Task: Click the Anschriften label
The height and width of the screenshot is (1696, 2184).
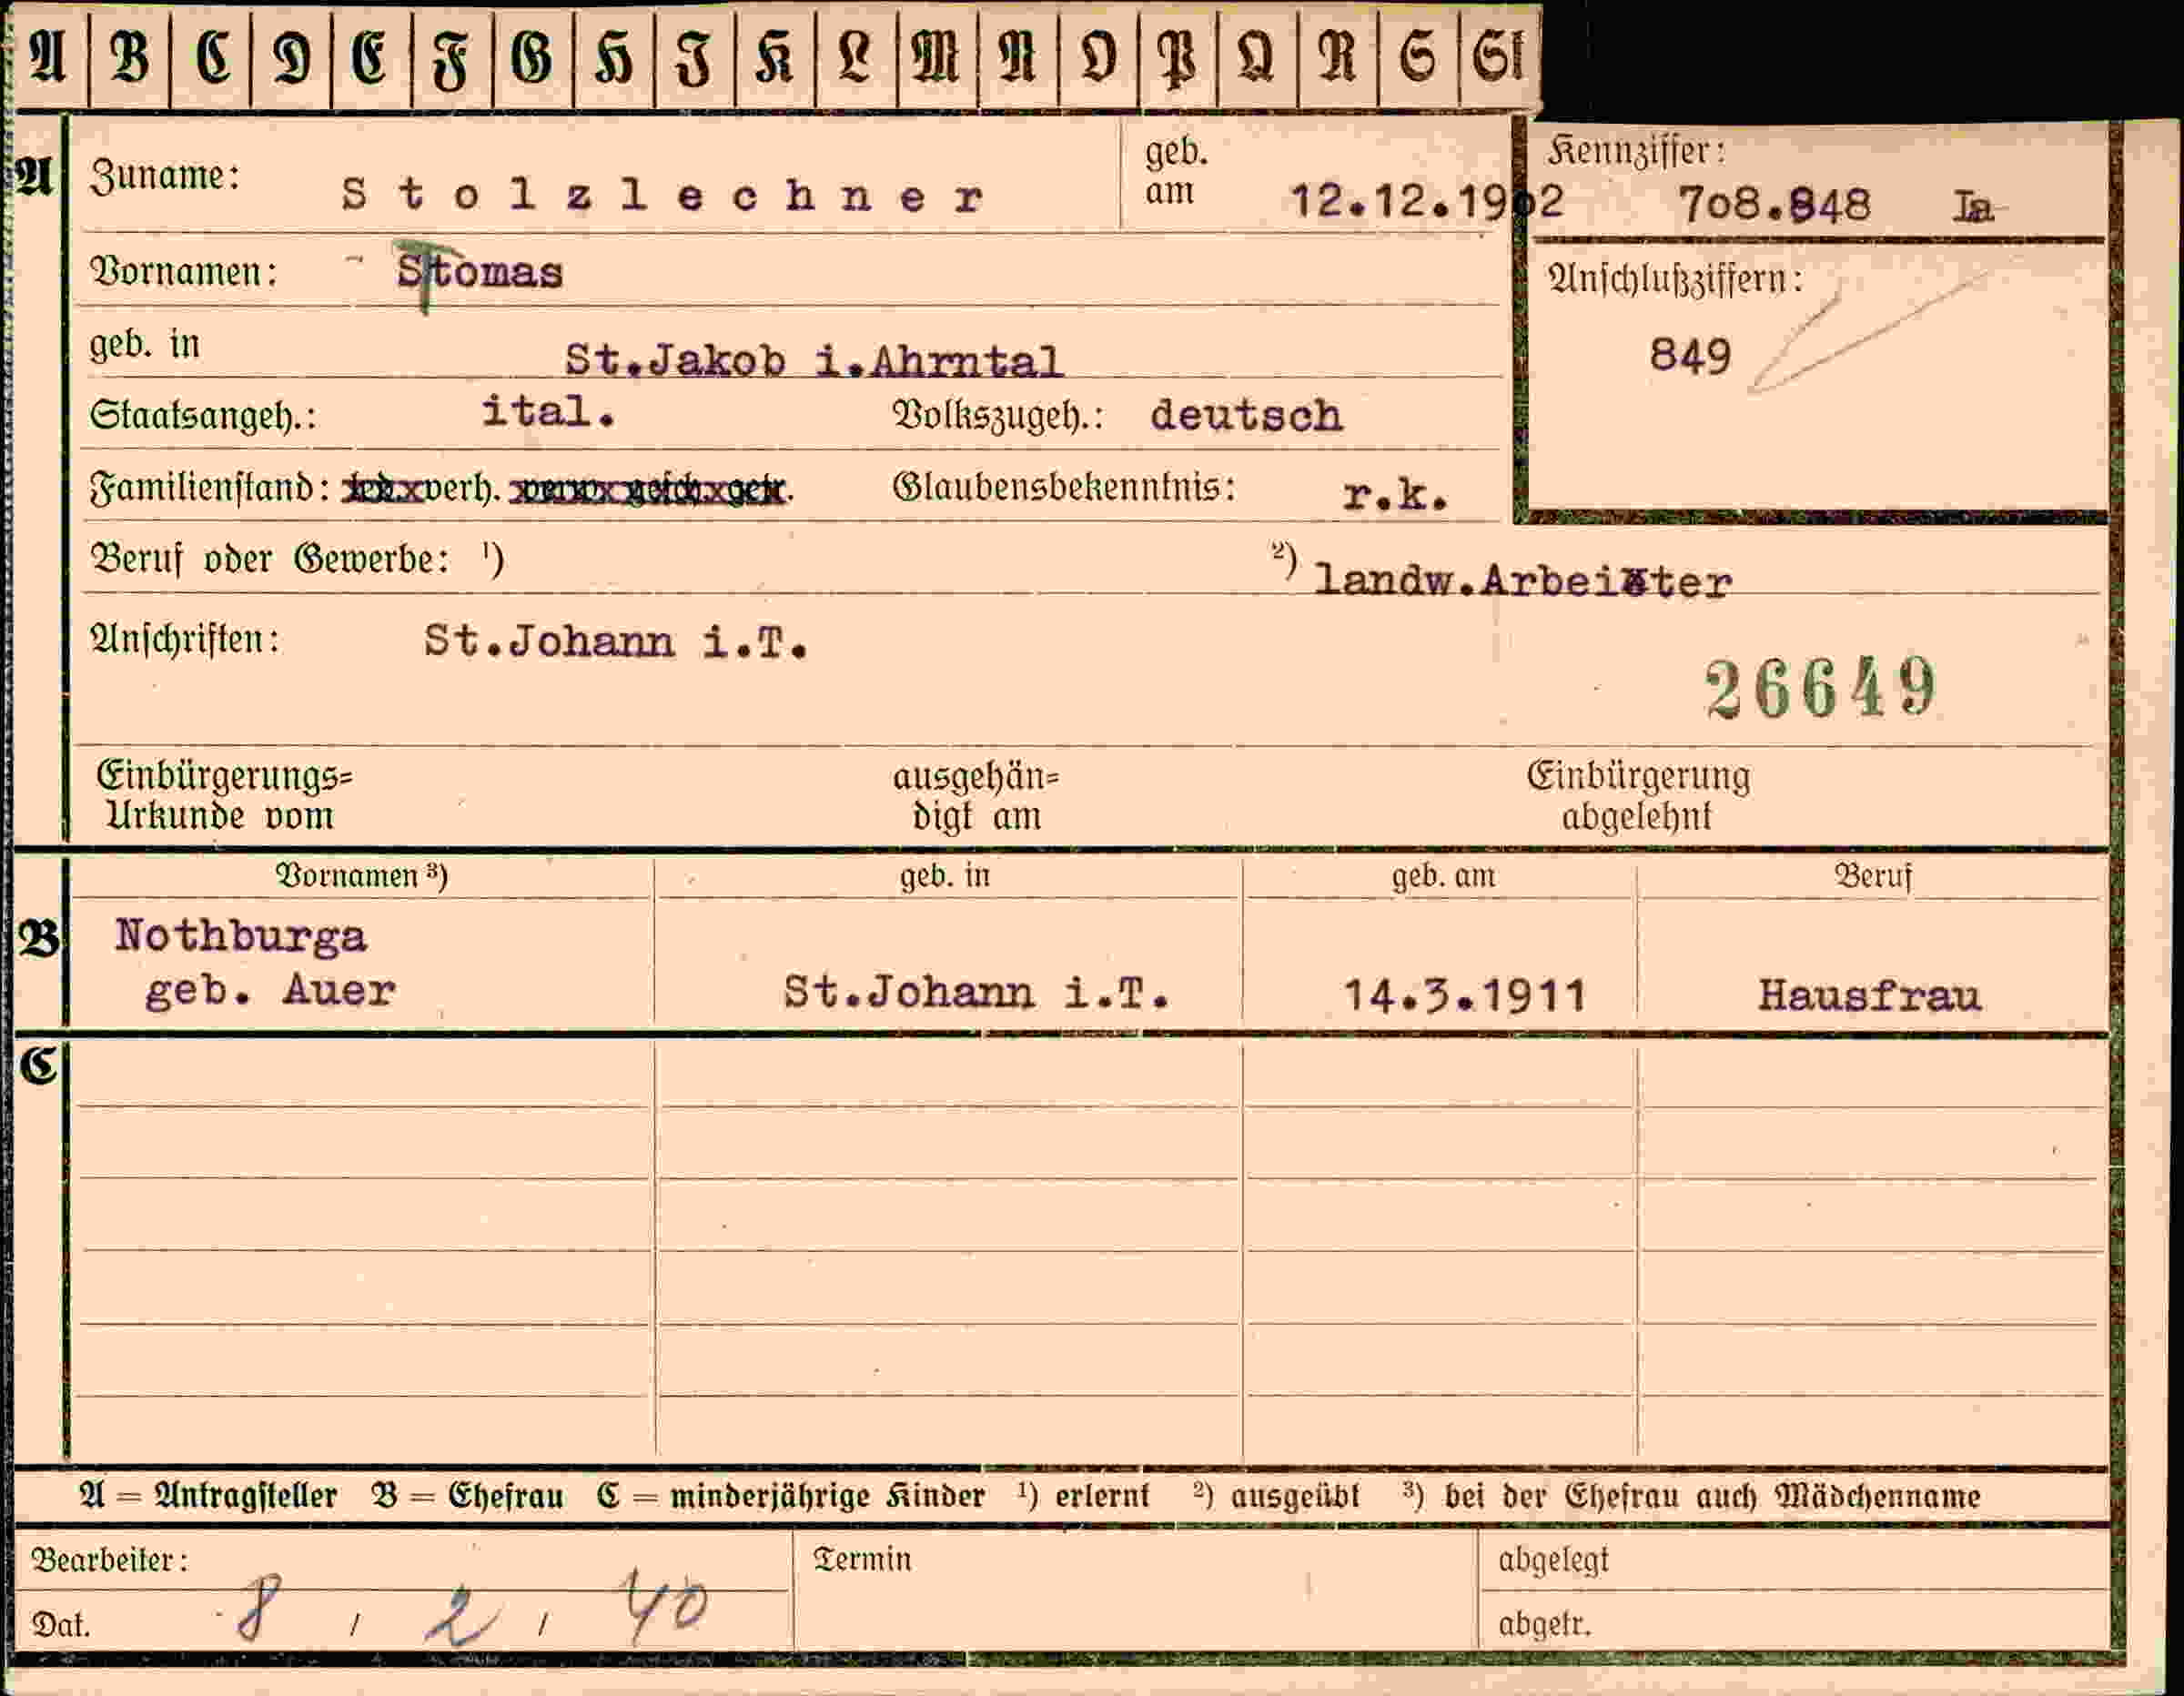Action: pos(185,639)
